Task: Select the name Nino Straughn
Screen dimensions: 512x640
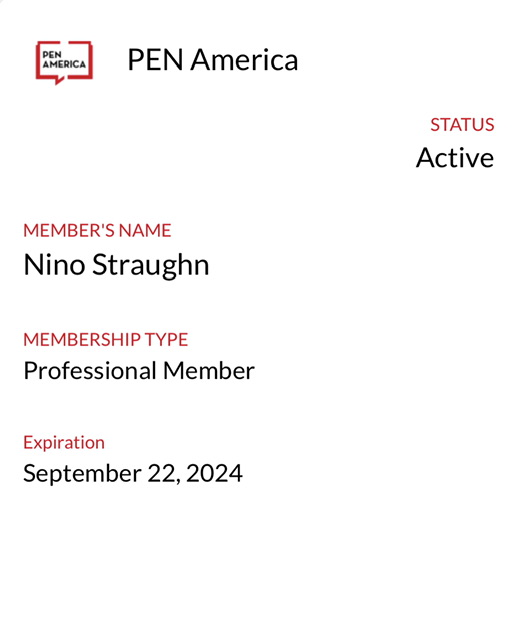Action: (x=116, y=266)
